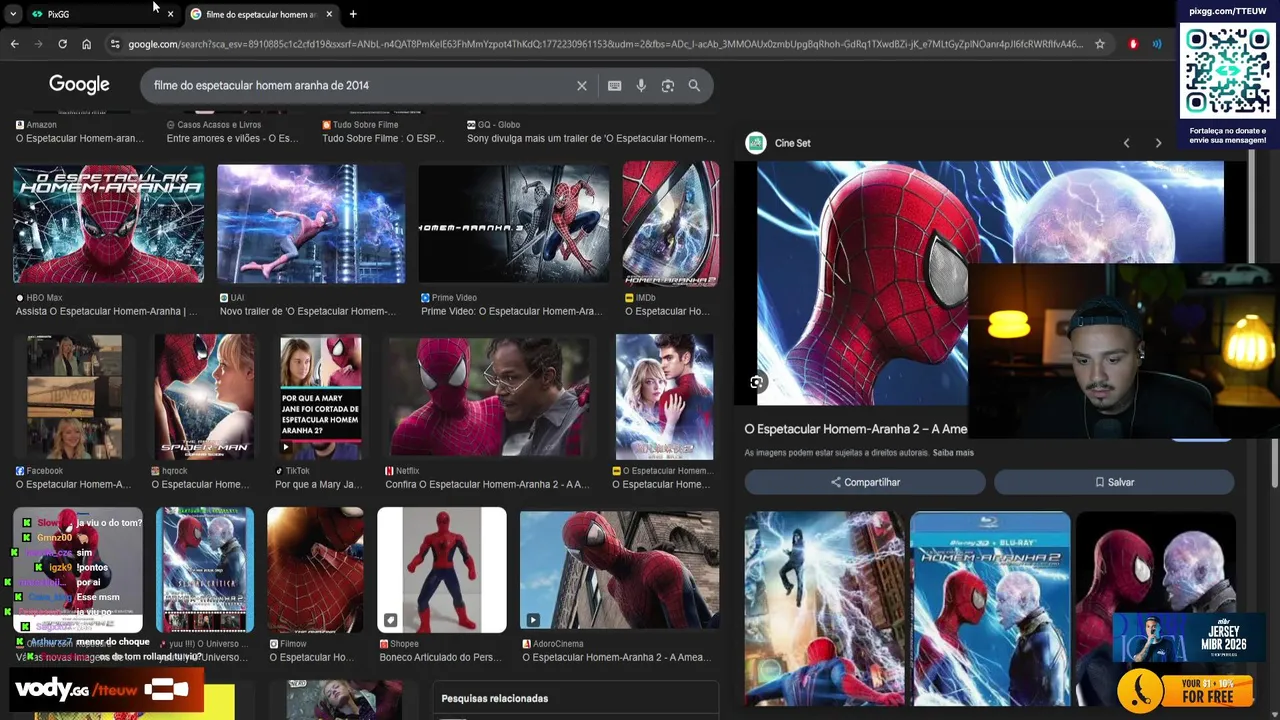This screenshot has width=1280, height=720.
Task: Open the Amazon 'O Espetacular Homem-aran' caption
Action: coord(79,138)
